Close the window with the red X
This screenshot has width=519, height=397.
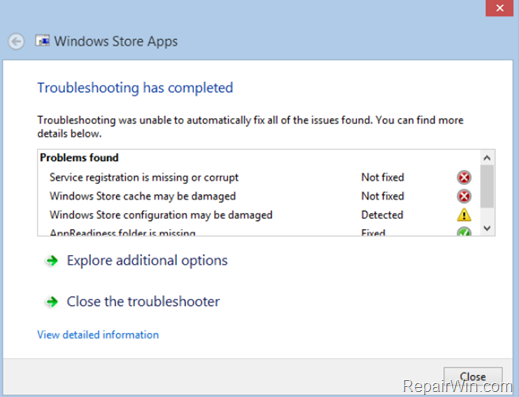pos(499,8)
